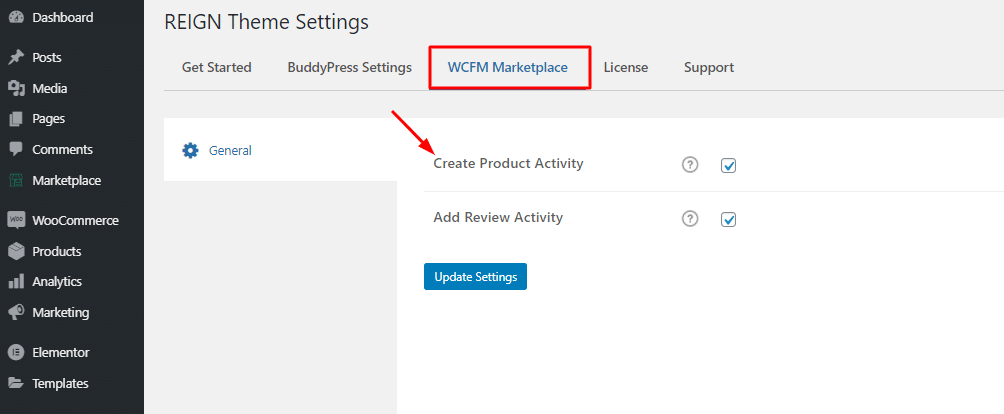Click the Comments speech bubble icon

16,150
